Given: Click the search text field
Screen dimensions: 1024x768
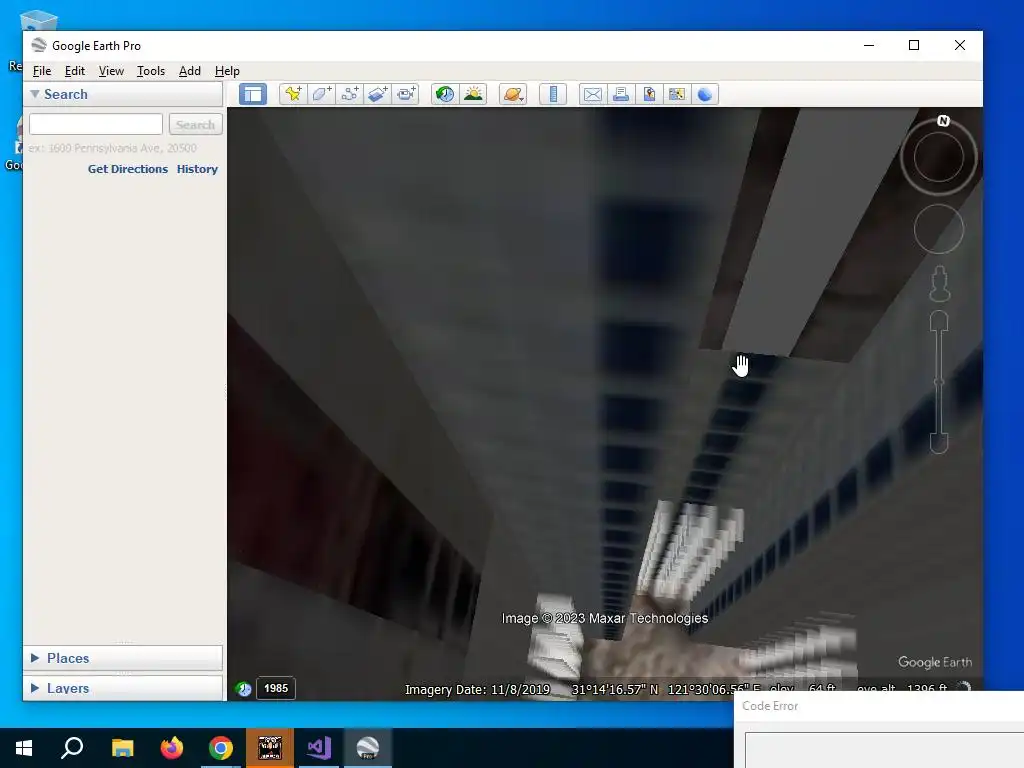Looking at the screenshot, I should tap(96, 124).
